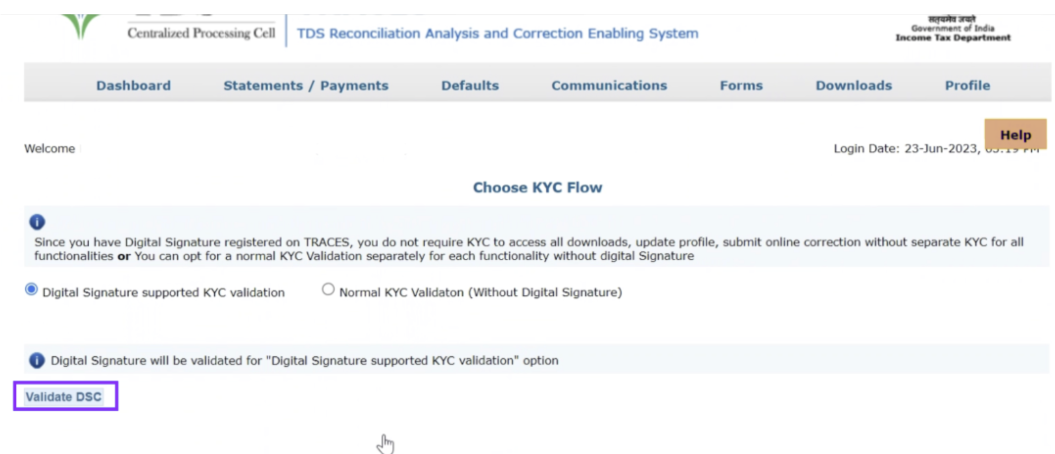This screenshot has width=1055, height=454.
Task: Select Digital Signature supported KYC validation radio
Action: tap(31, 290)
